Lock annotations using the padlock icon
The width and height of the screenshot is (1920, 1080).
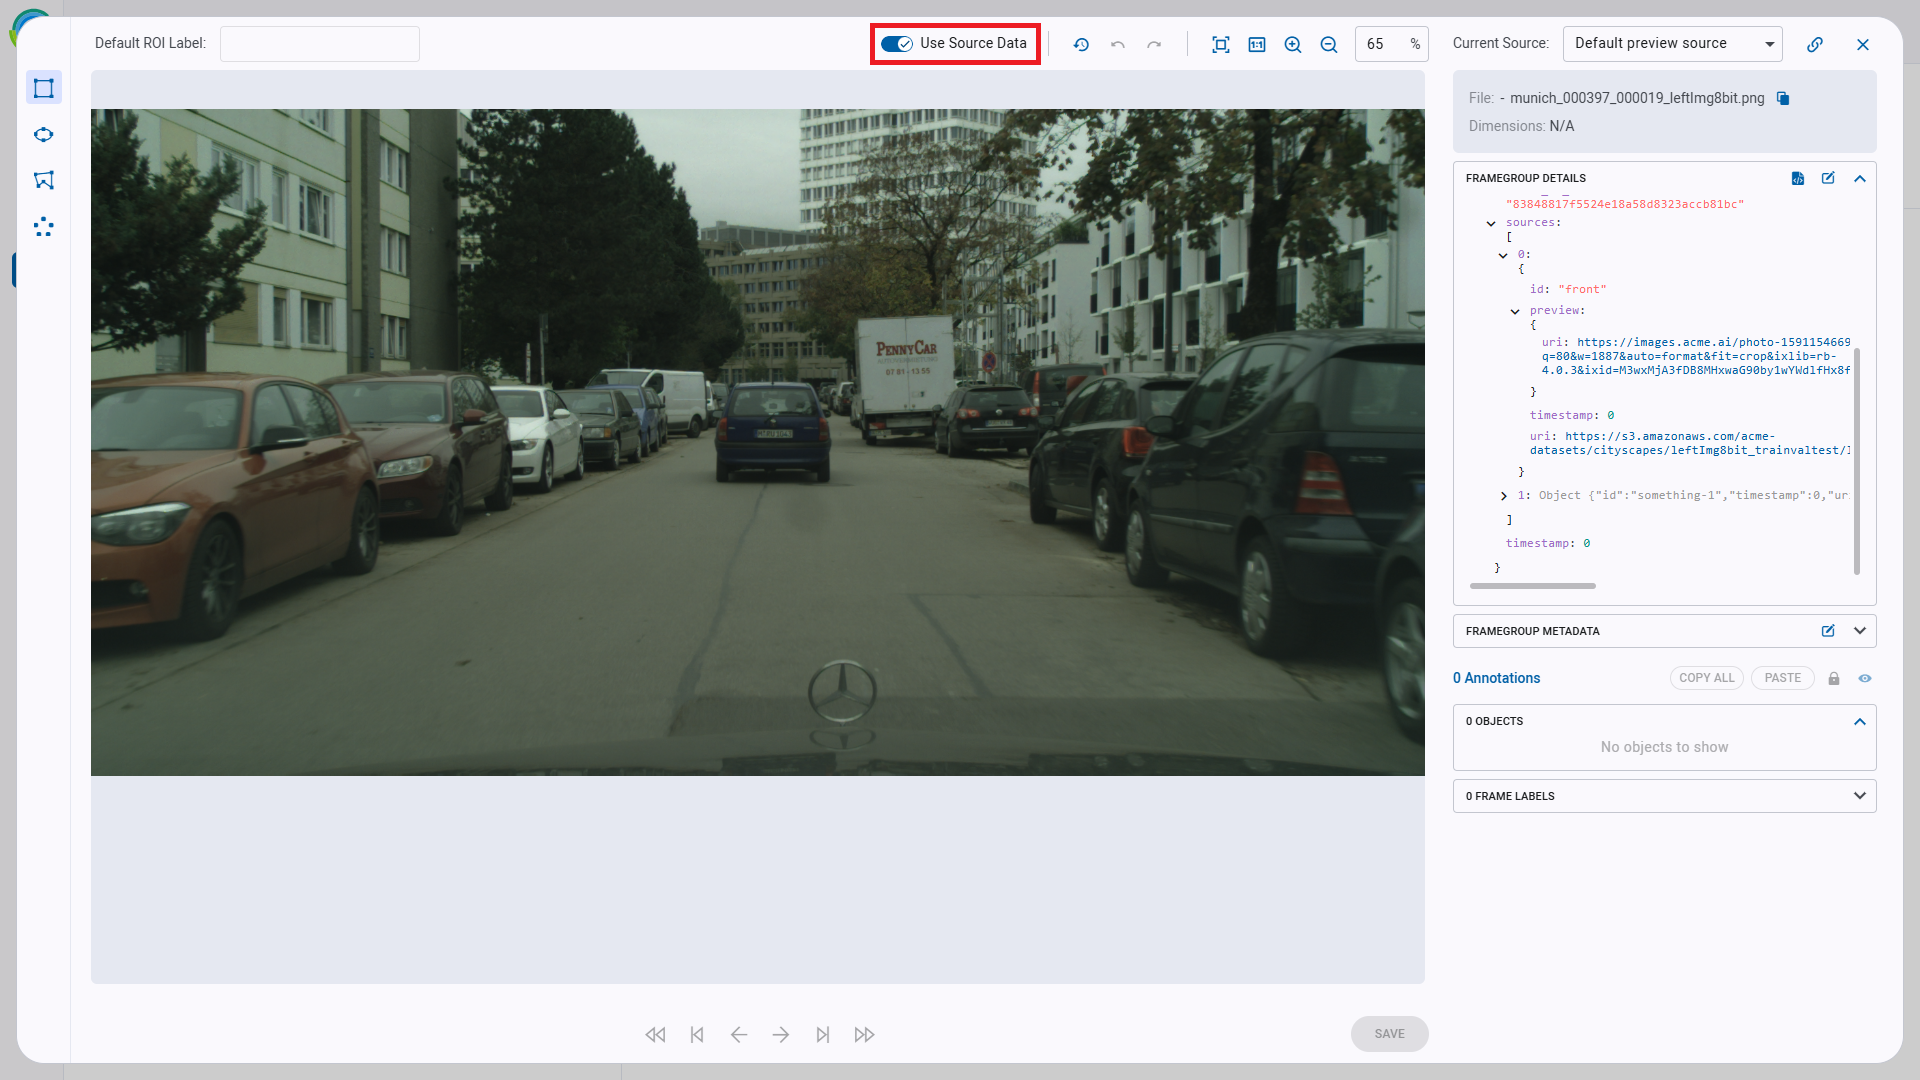coord(1833,678)
